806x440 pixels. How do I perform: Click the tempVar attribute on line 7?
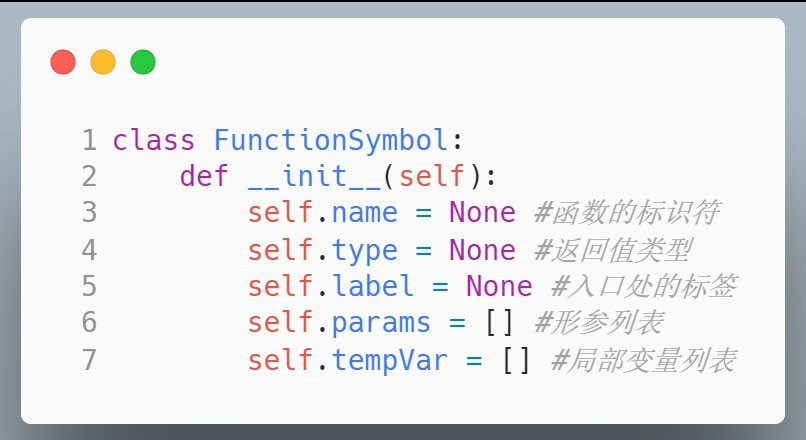click(x=390, y=360)
